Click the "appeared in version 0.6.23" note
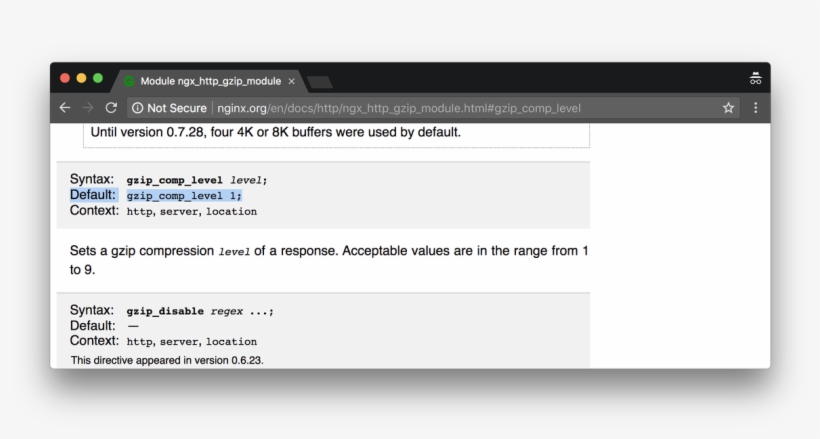This screenshot has width=820, height=439. (167, 359)
